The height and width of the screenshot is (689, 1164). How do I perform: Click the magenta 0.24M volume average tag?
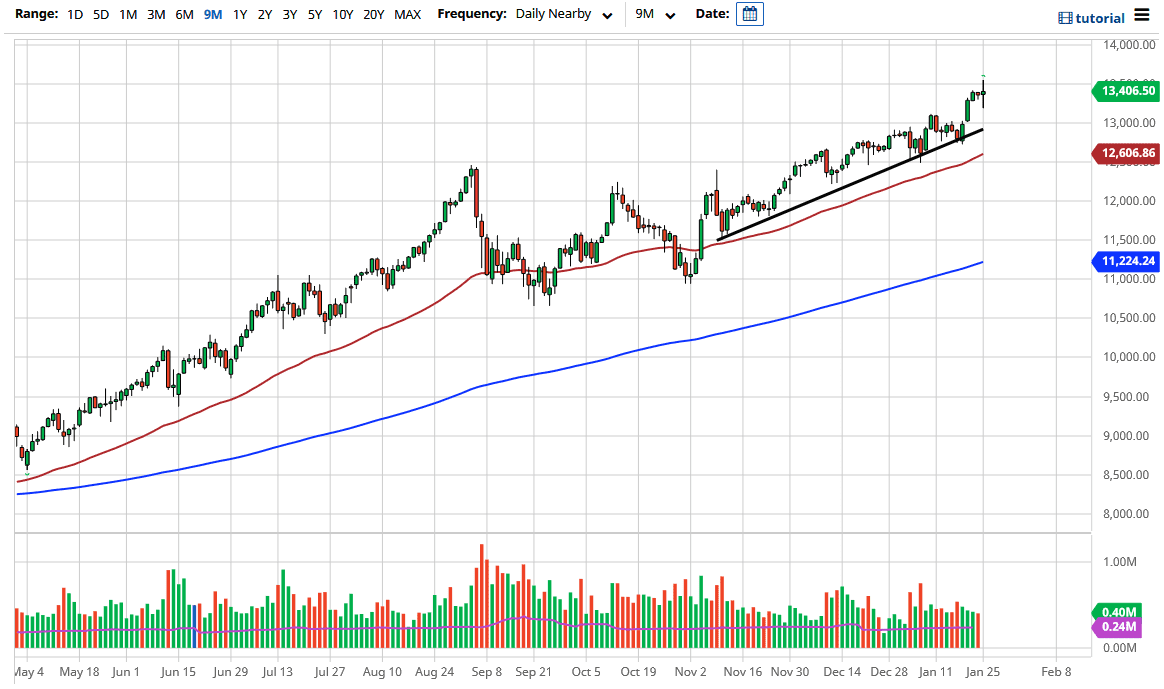point(1118,626)
